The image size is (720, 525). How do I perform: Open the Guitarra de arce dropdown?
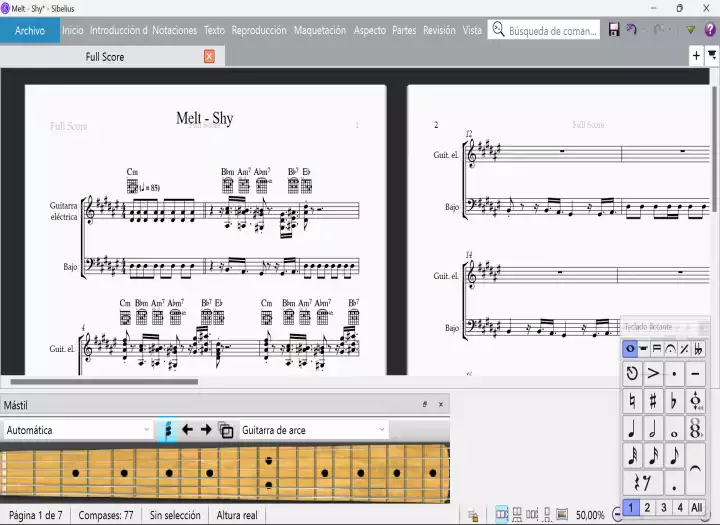(314, 430)
